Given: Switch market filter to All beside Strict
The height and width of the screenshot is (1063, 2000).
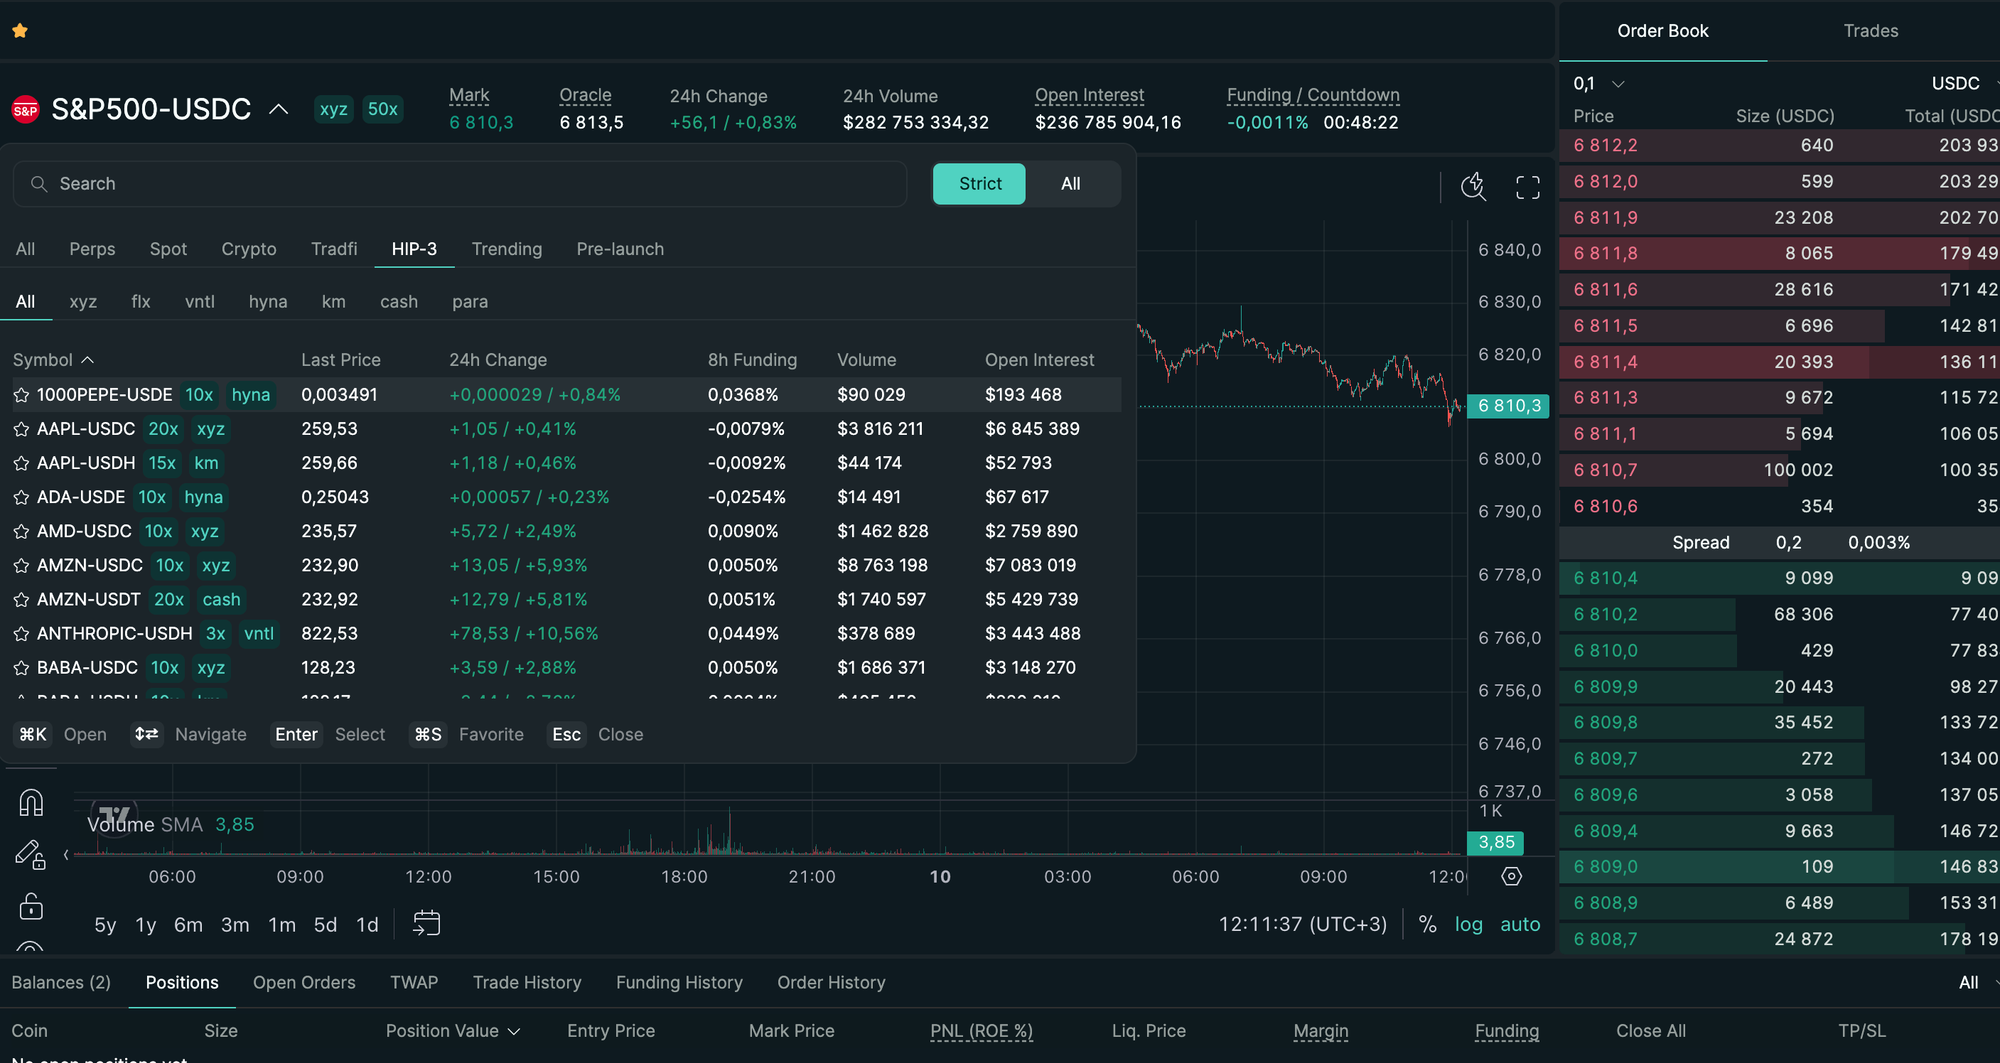Looking at the screenshot, I should 1071,184.
